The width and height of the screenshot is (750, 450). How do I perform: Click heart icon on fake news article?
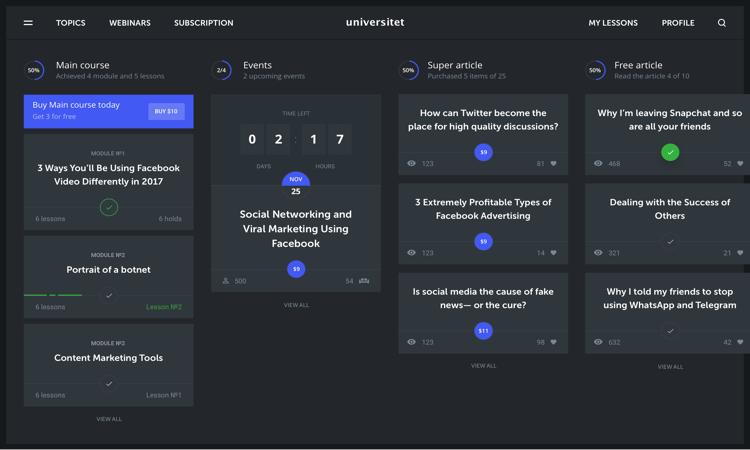coord(554,342)
